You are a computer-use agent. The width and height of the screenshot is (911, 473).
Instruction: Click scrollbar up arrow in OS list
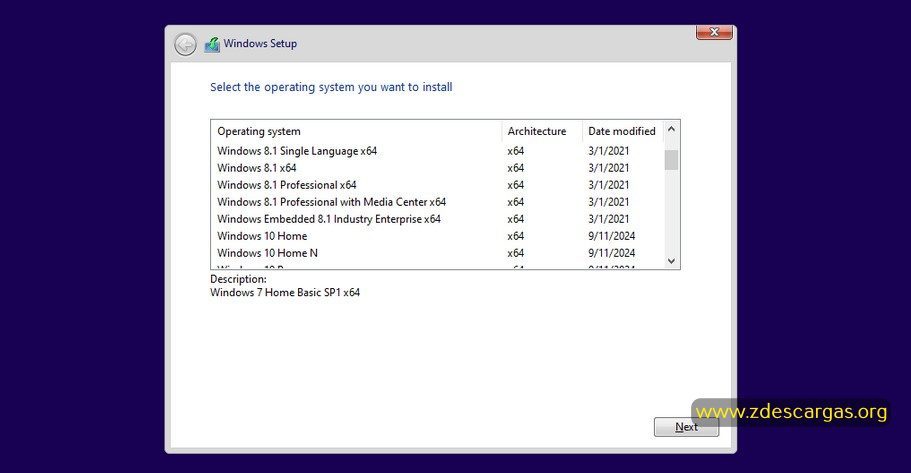[672, 129]
